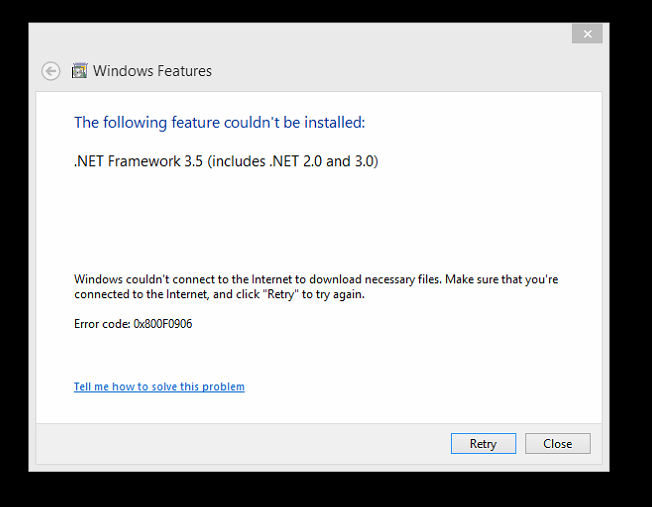The width and height of the screenshot is (652, 507).
Task: Click the ".NET Framework 3.5" feature name
Action: (x=138, y=161)
